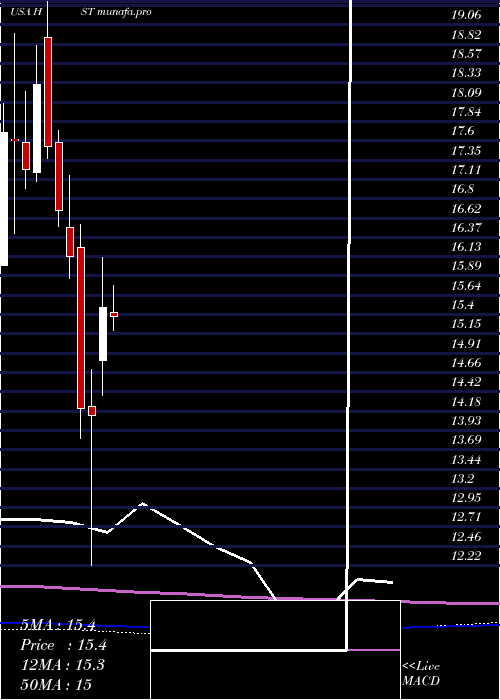Click the 16.37 price axis value
This screenshot has height=700, width=500.
pos(466,228)
